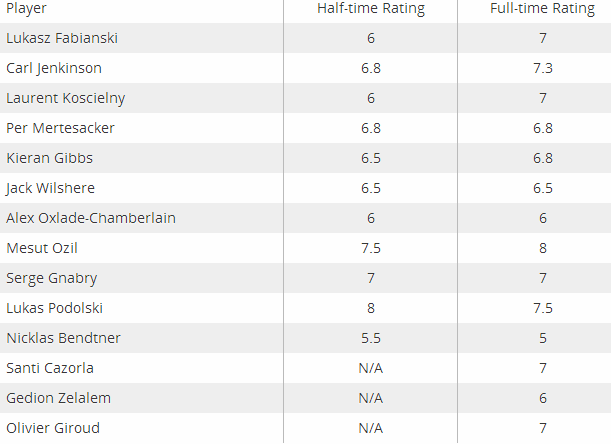Select Jack Wilshere in the table
Screen dimensions: 611x444
(x=50, y=188)
